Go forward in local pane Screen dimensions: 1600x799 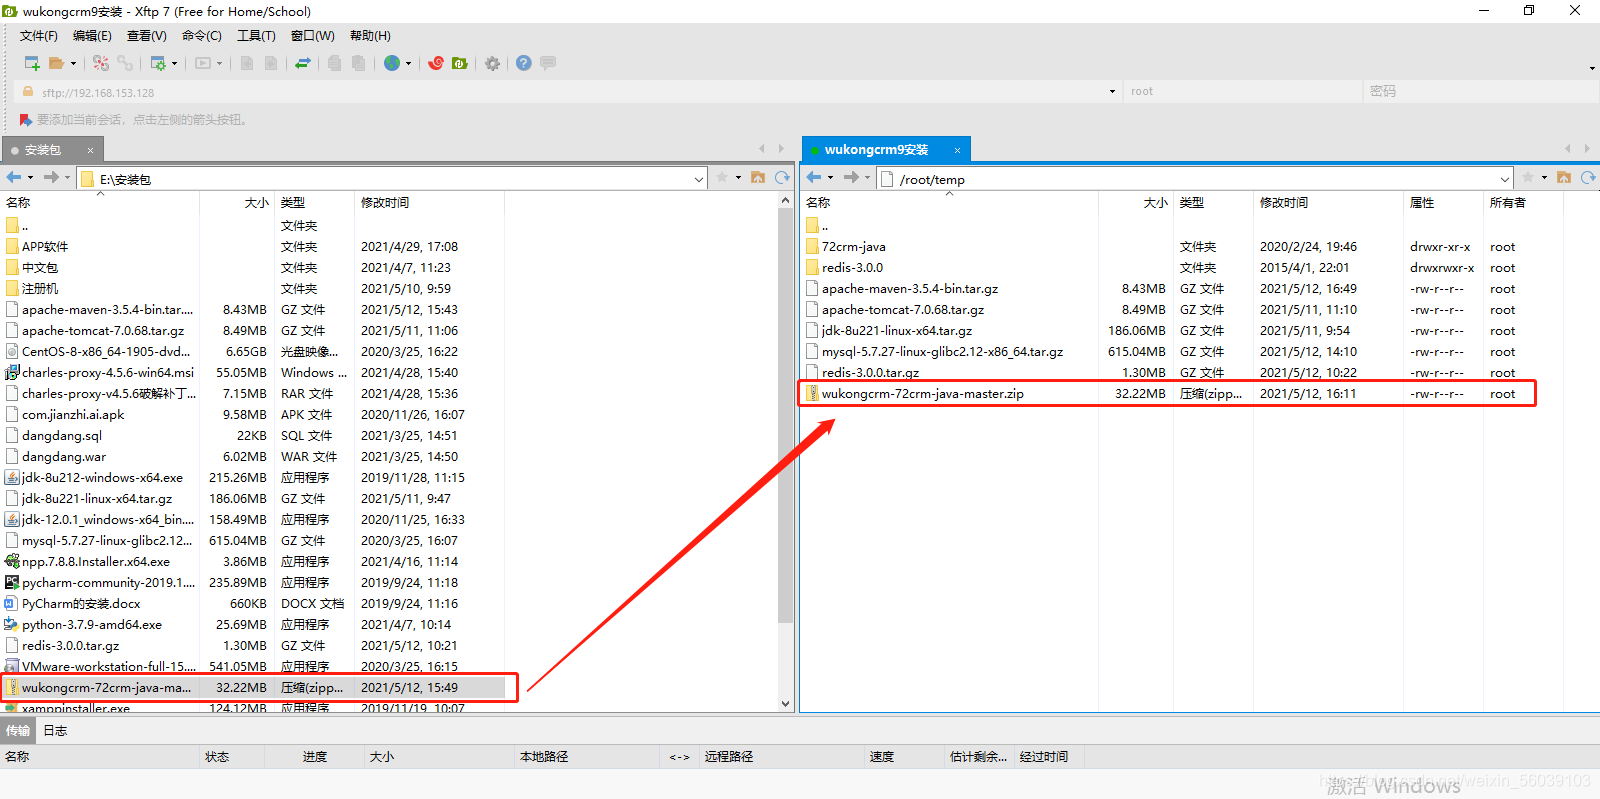(x=51, y=177)
